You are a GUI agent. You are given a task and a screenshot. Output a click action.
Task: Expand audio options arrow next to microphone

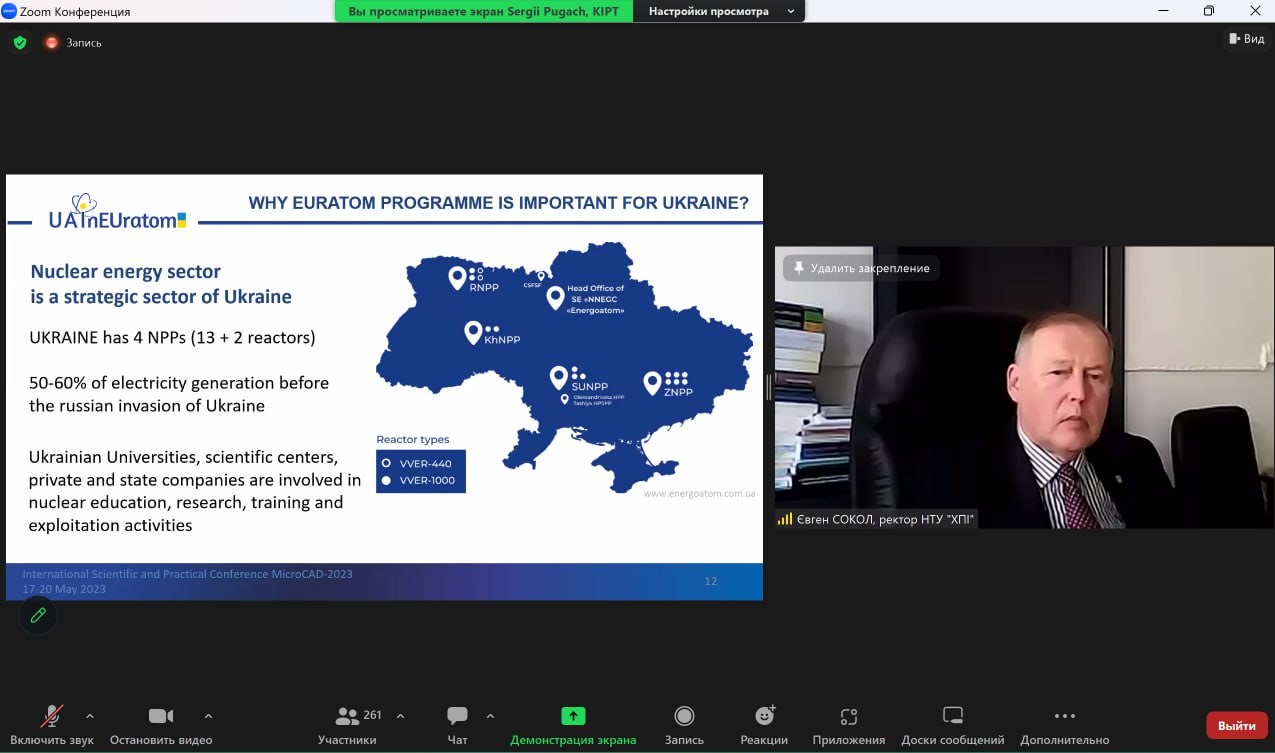[x=90, y=716]
